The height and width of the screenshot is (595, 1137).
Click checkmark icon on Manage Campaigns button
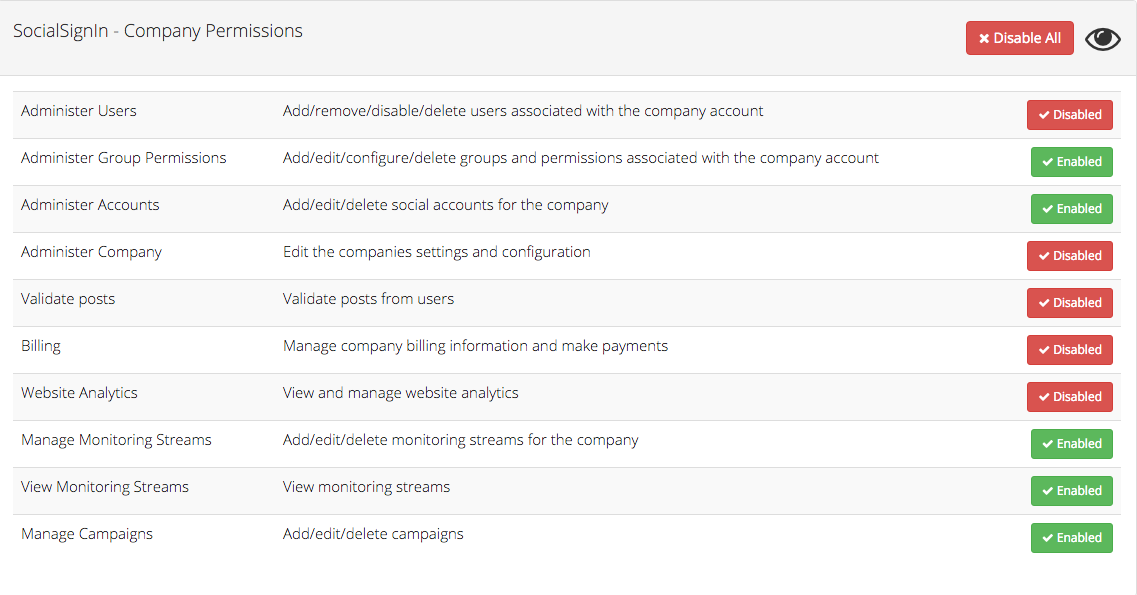(x=1048, y=538)
